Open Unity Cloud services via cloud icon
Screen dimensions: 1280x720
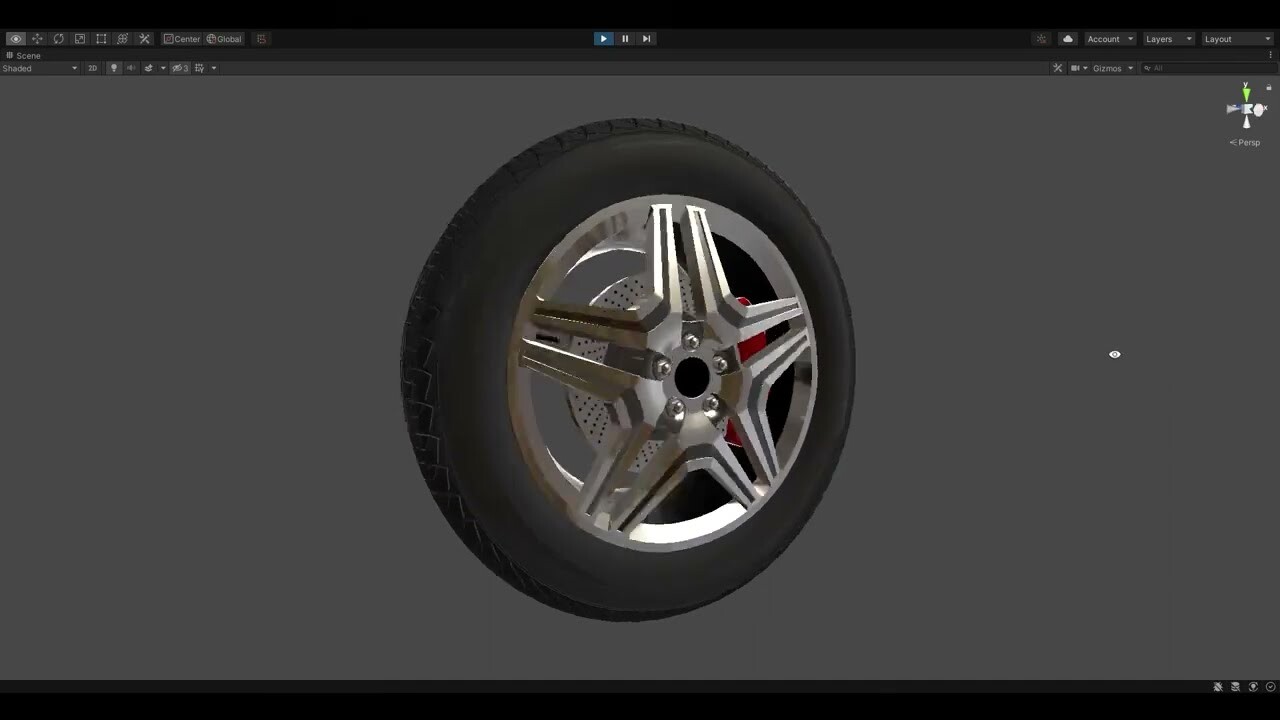(x=1066, y=38)
